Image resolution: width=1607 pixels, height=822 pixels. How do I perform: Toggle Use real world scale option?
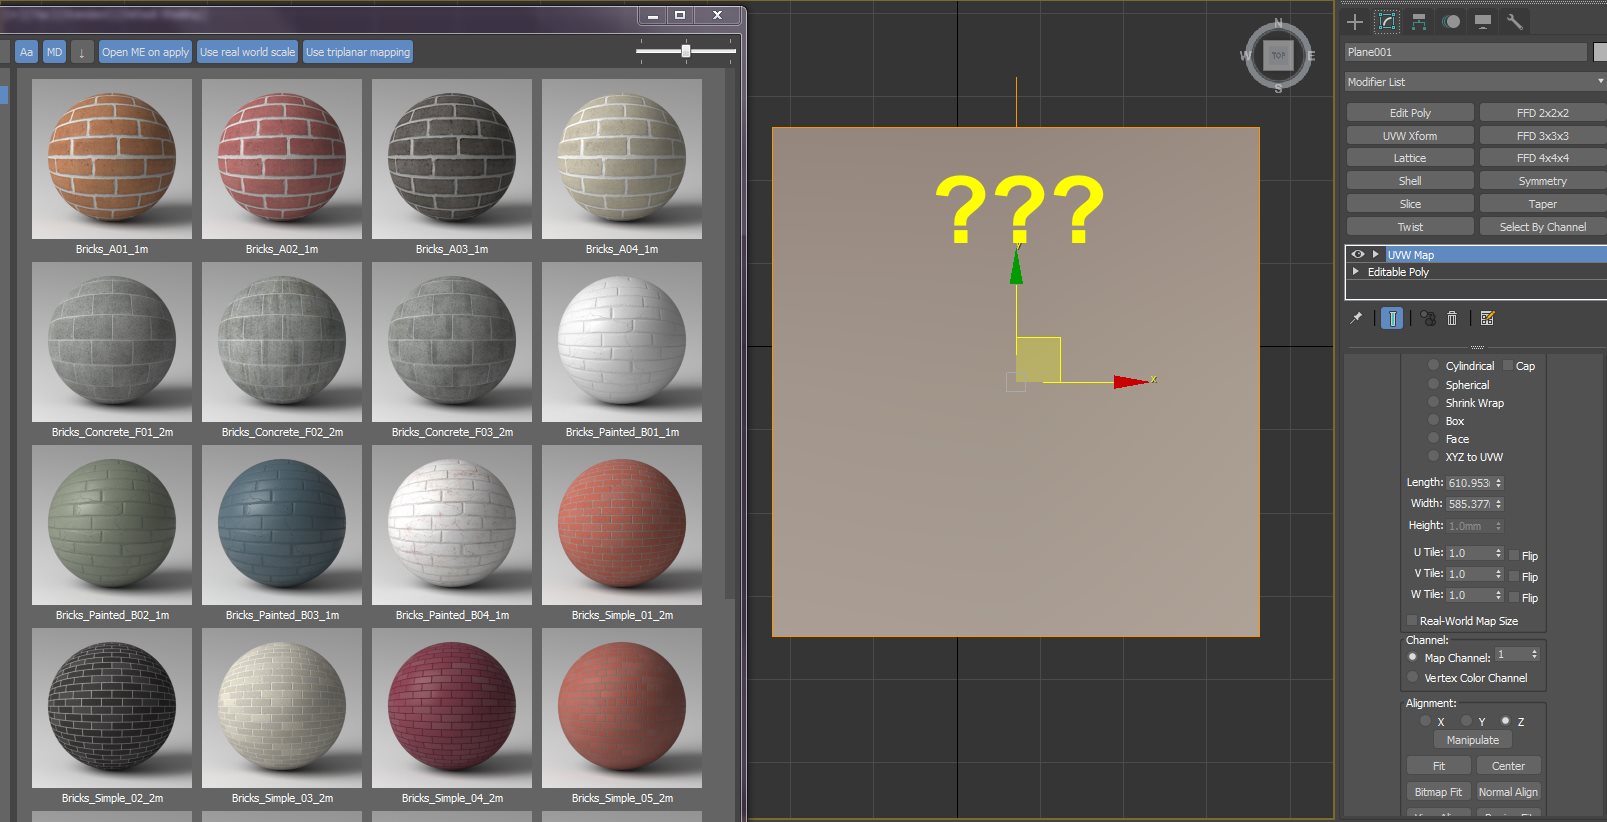pos(247,52)
